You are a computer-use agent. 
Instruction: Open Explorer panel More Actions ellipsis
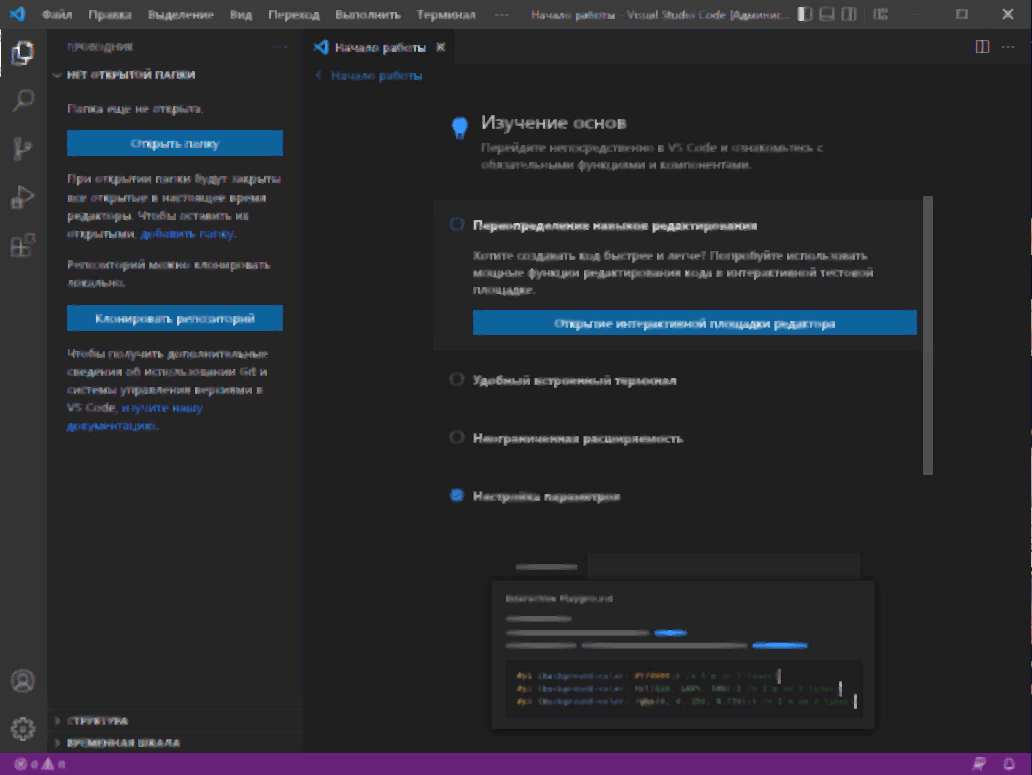click(280, 47)
